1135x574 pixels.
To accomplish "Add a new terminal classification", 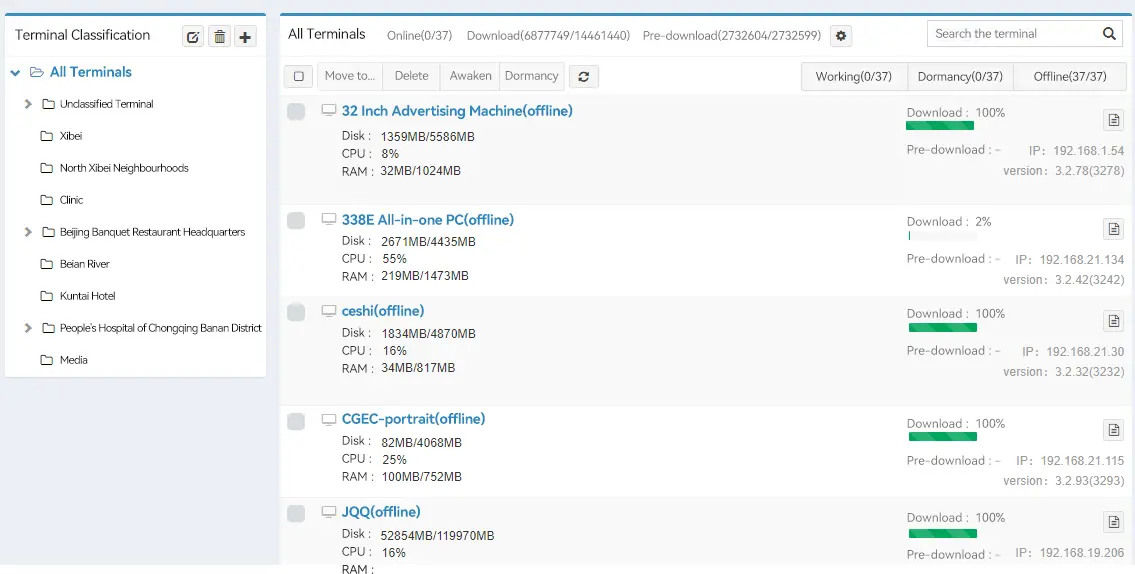I will click(245, 37).
